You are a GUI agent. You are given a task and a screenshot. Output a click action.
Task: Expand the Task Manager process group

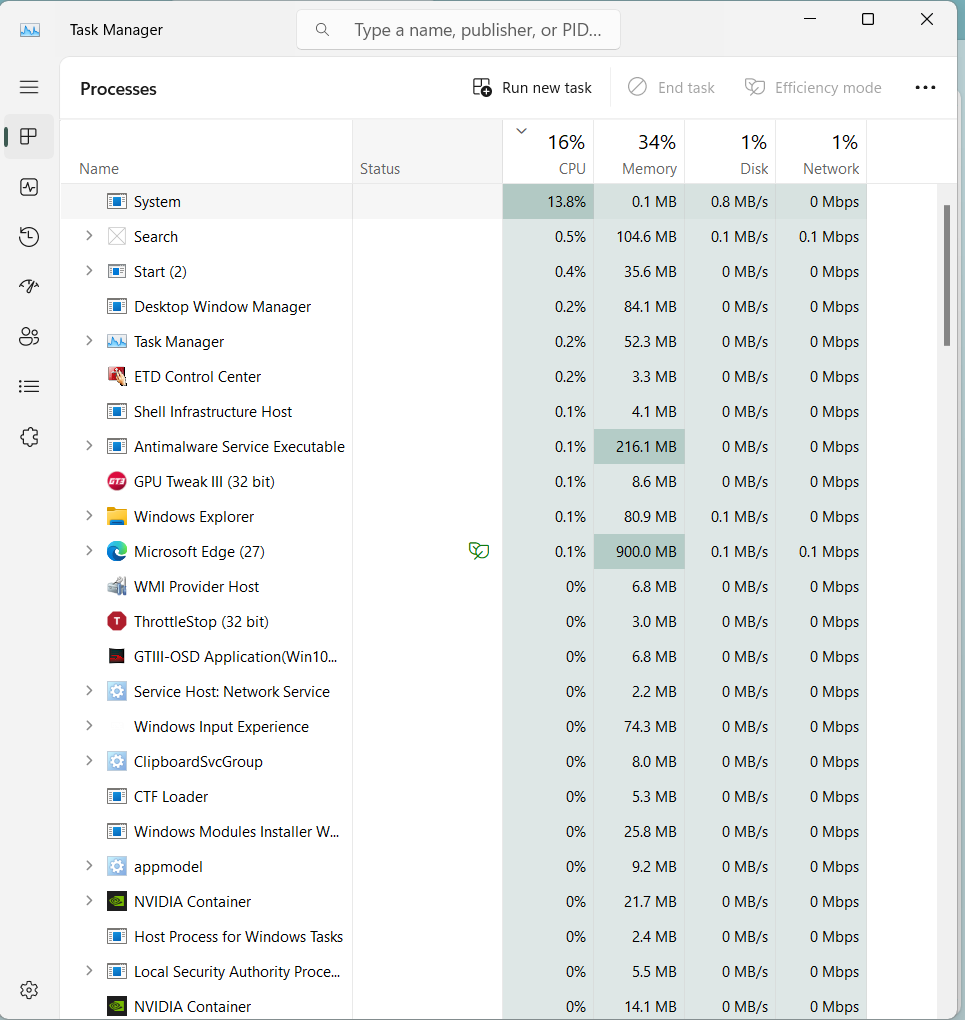[x=89, y=341]
